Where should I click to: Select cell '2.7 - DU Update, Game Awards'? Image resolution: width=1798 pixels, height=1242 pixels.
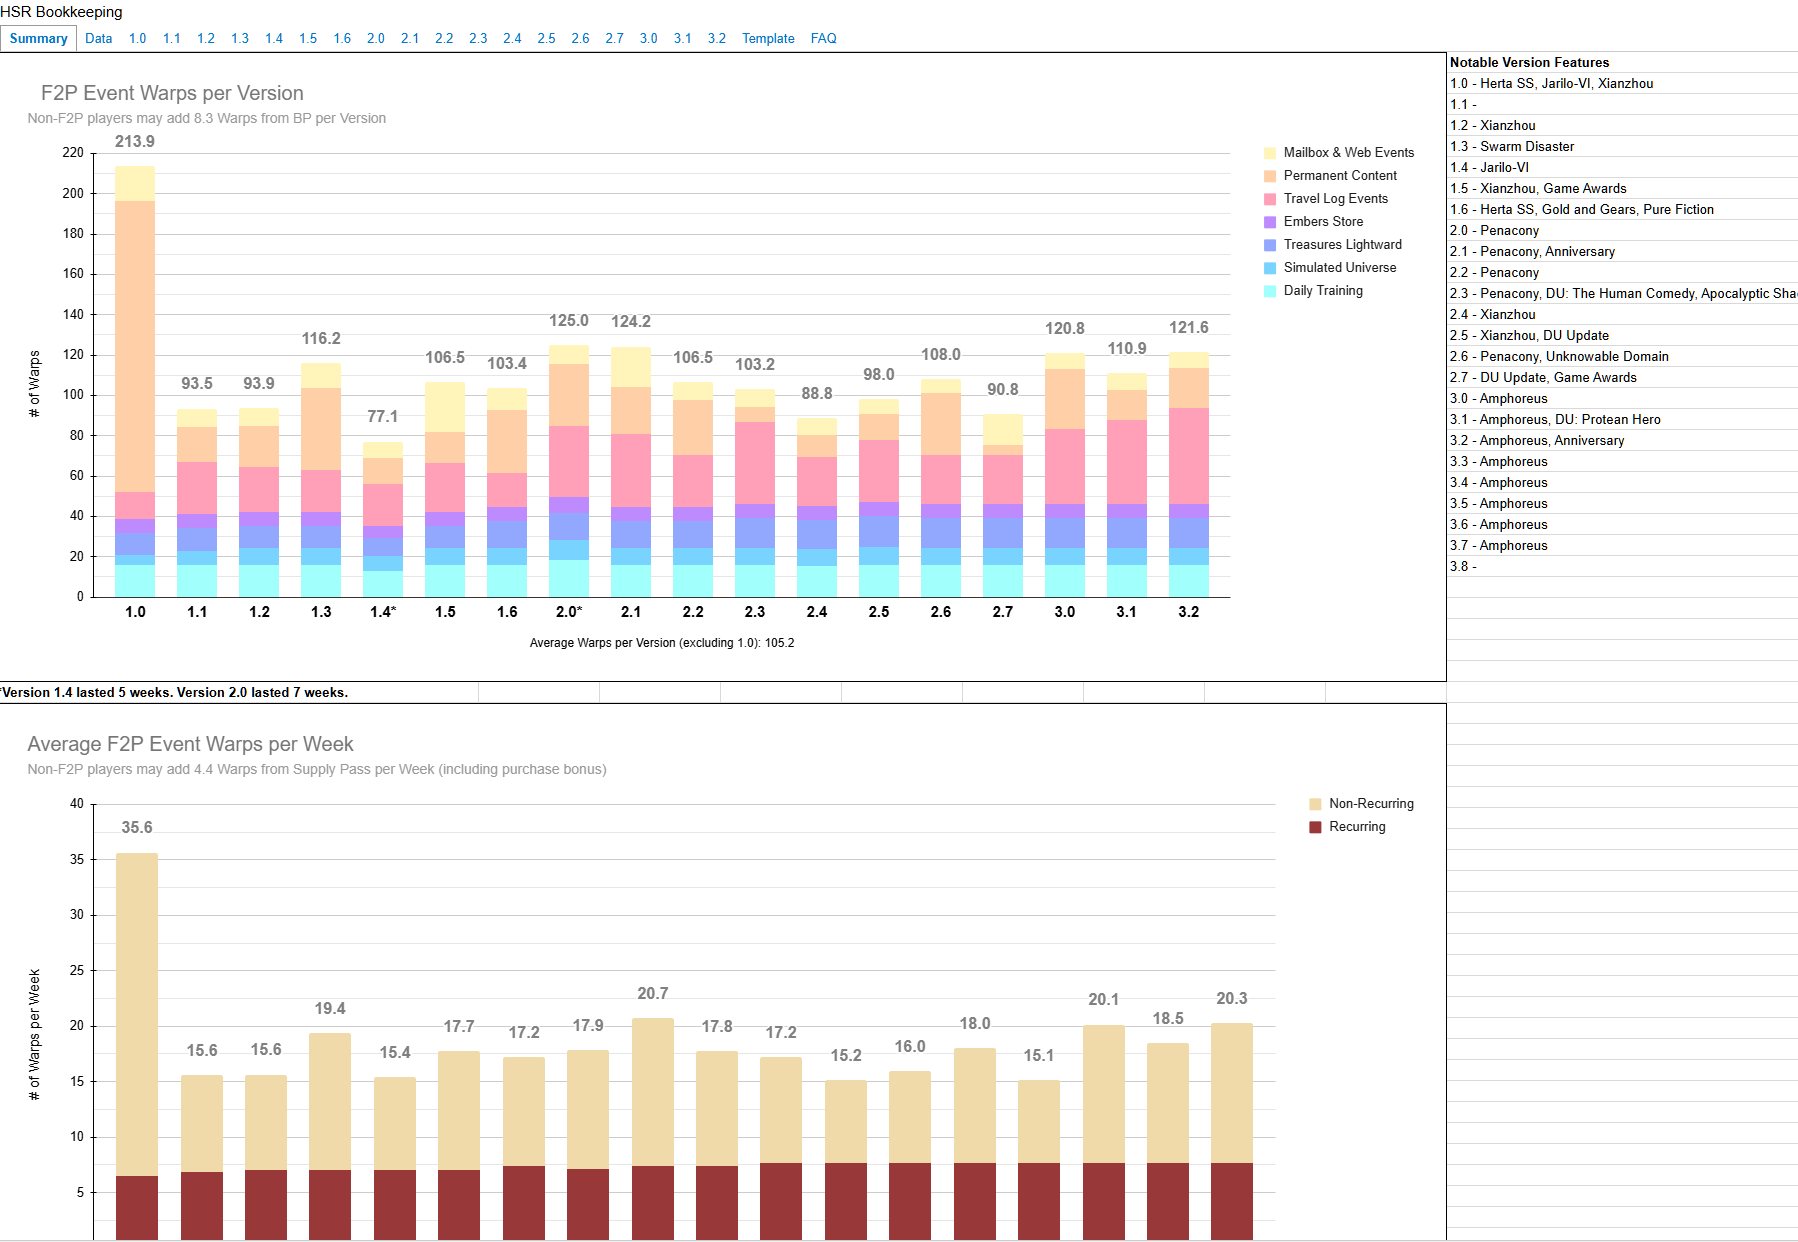(1622, 377)
